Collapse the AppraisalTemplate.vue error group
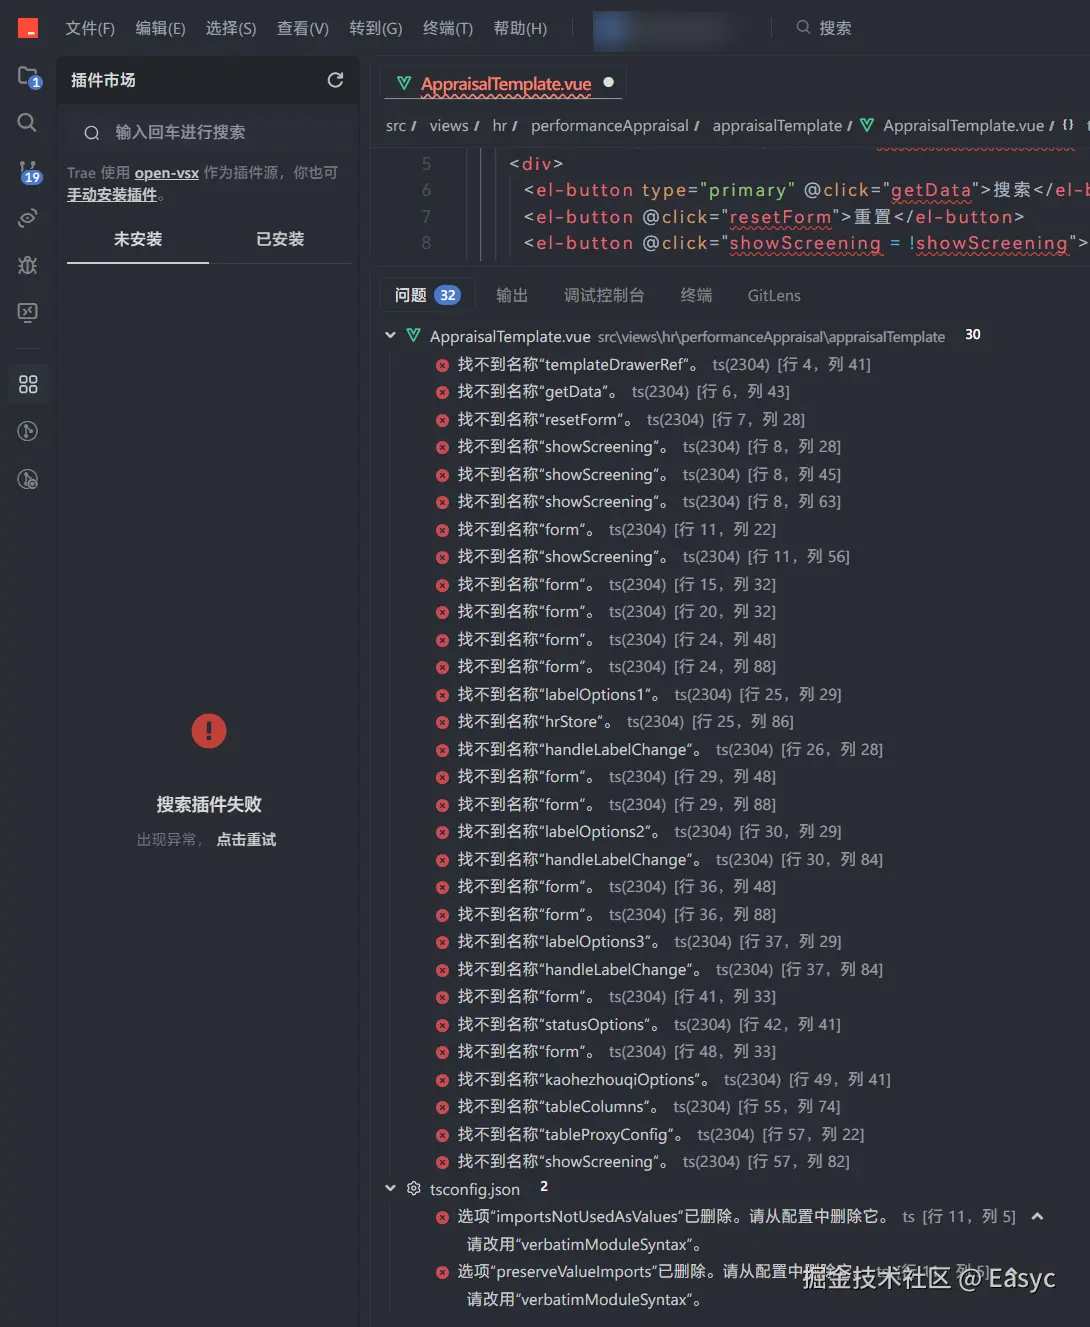1090x1327 pixels. point(390,335)
